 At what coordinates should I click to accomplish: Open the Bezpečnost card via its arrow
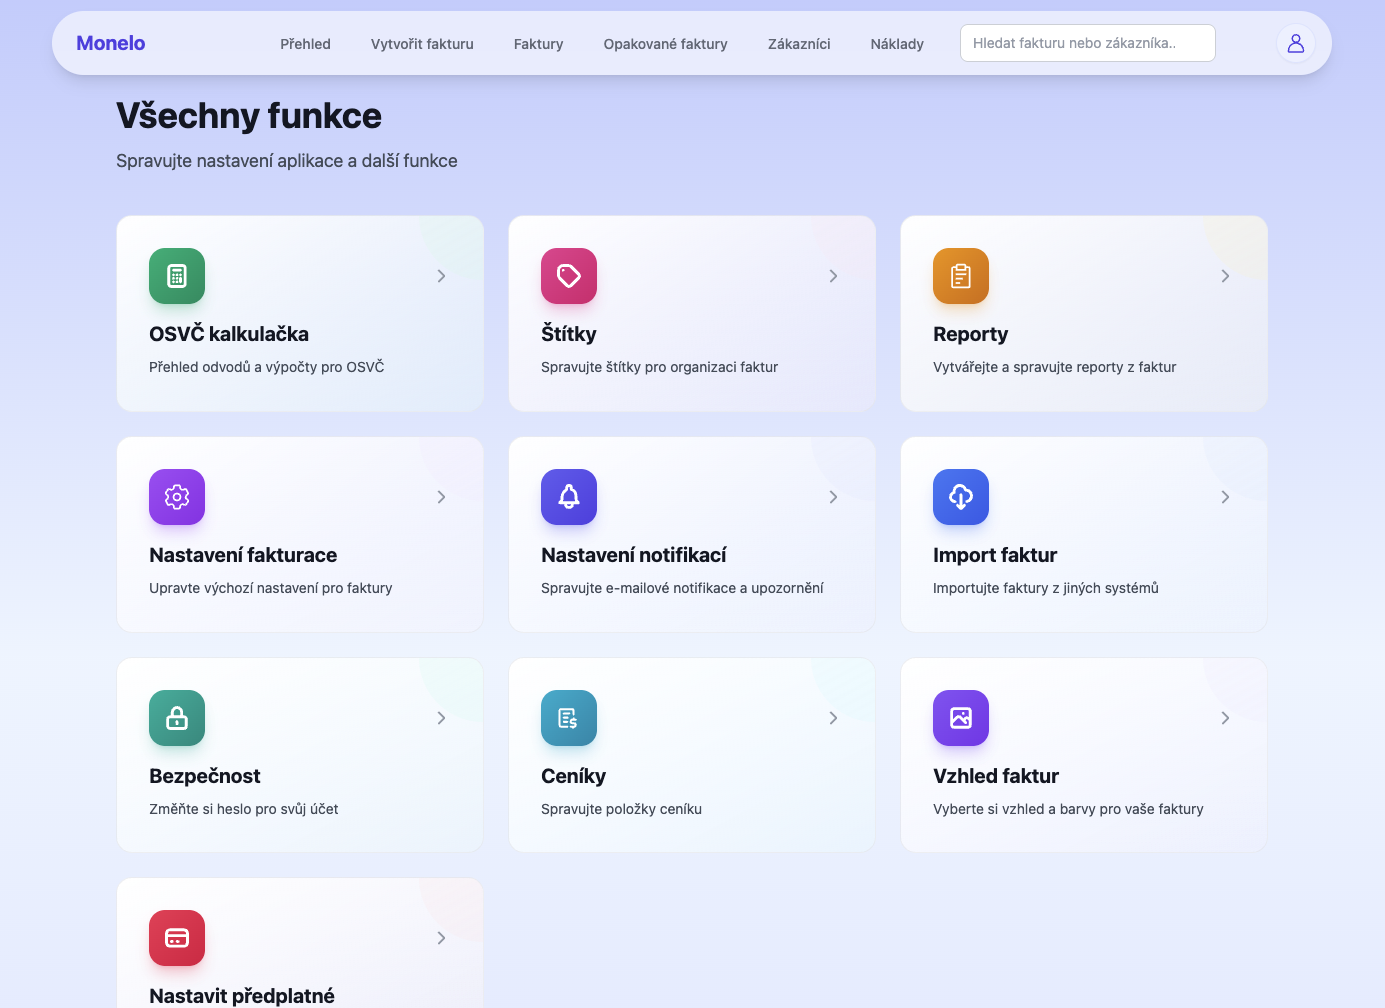[x=441, y=717]
